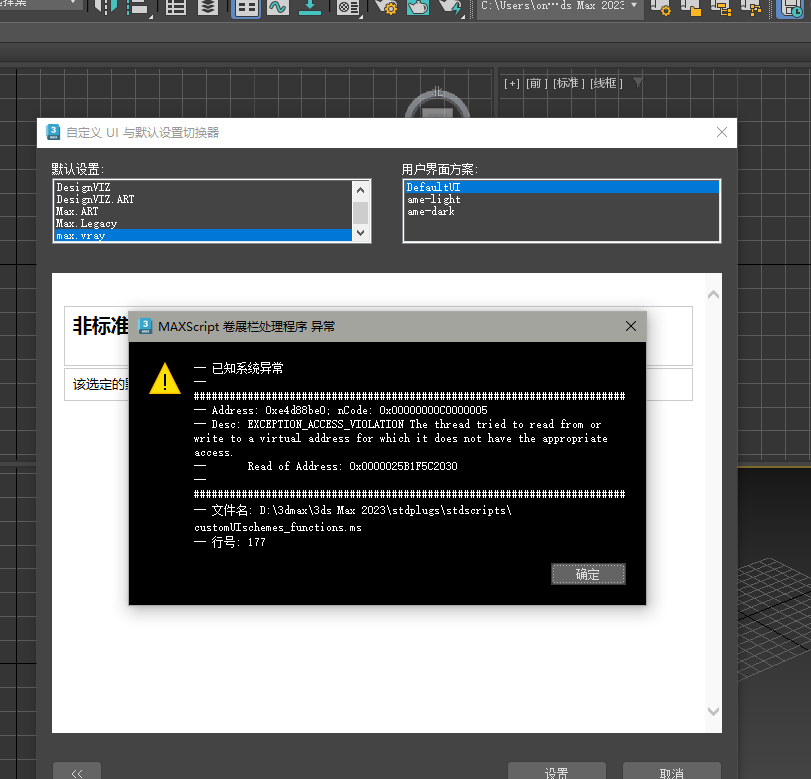Click the 3ds Max icon in switcher title bar
Screen dimensions: 811x779
pos(53,132)
